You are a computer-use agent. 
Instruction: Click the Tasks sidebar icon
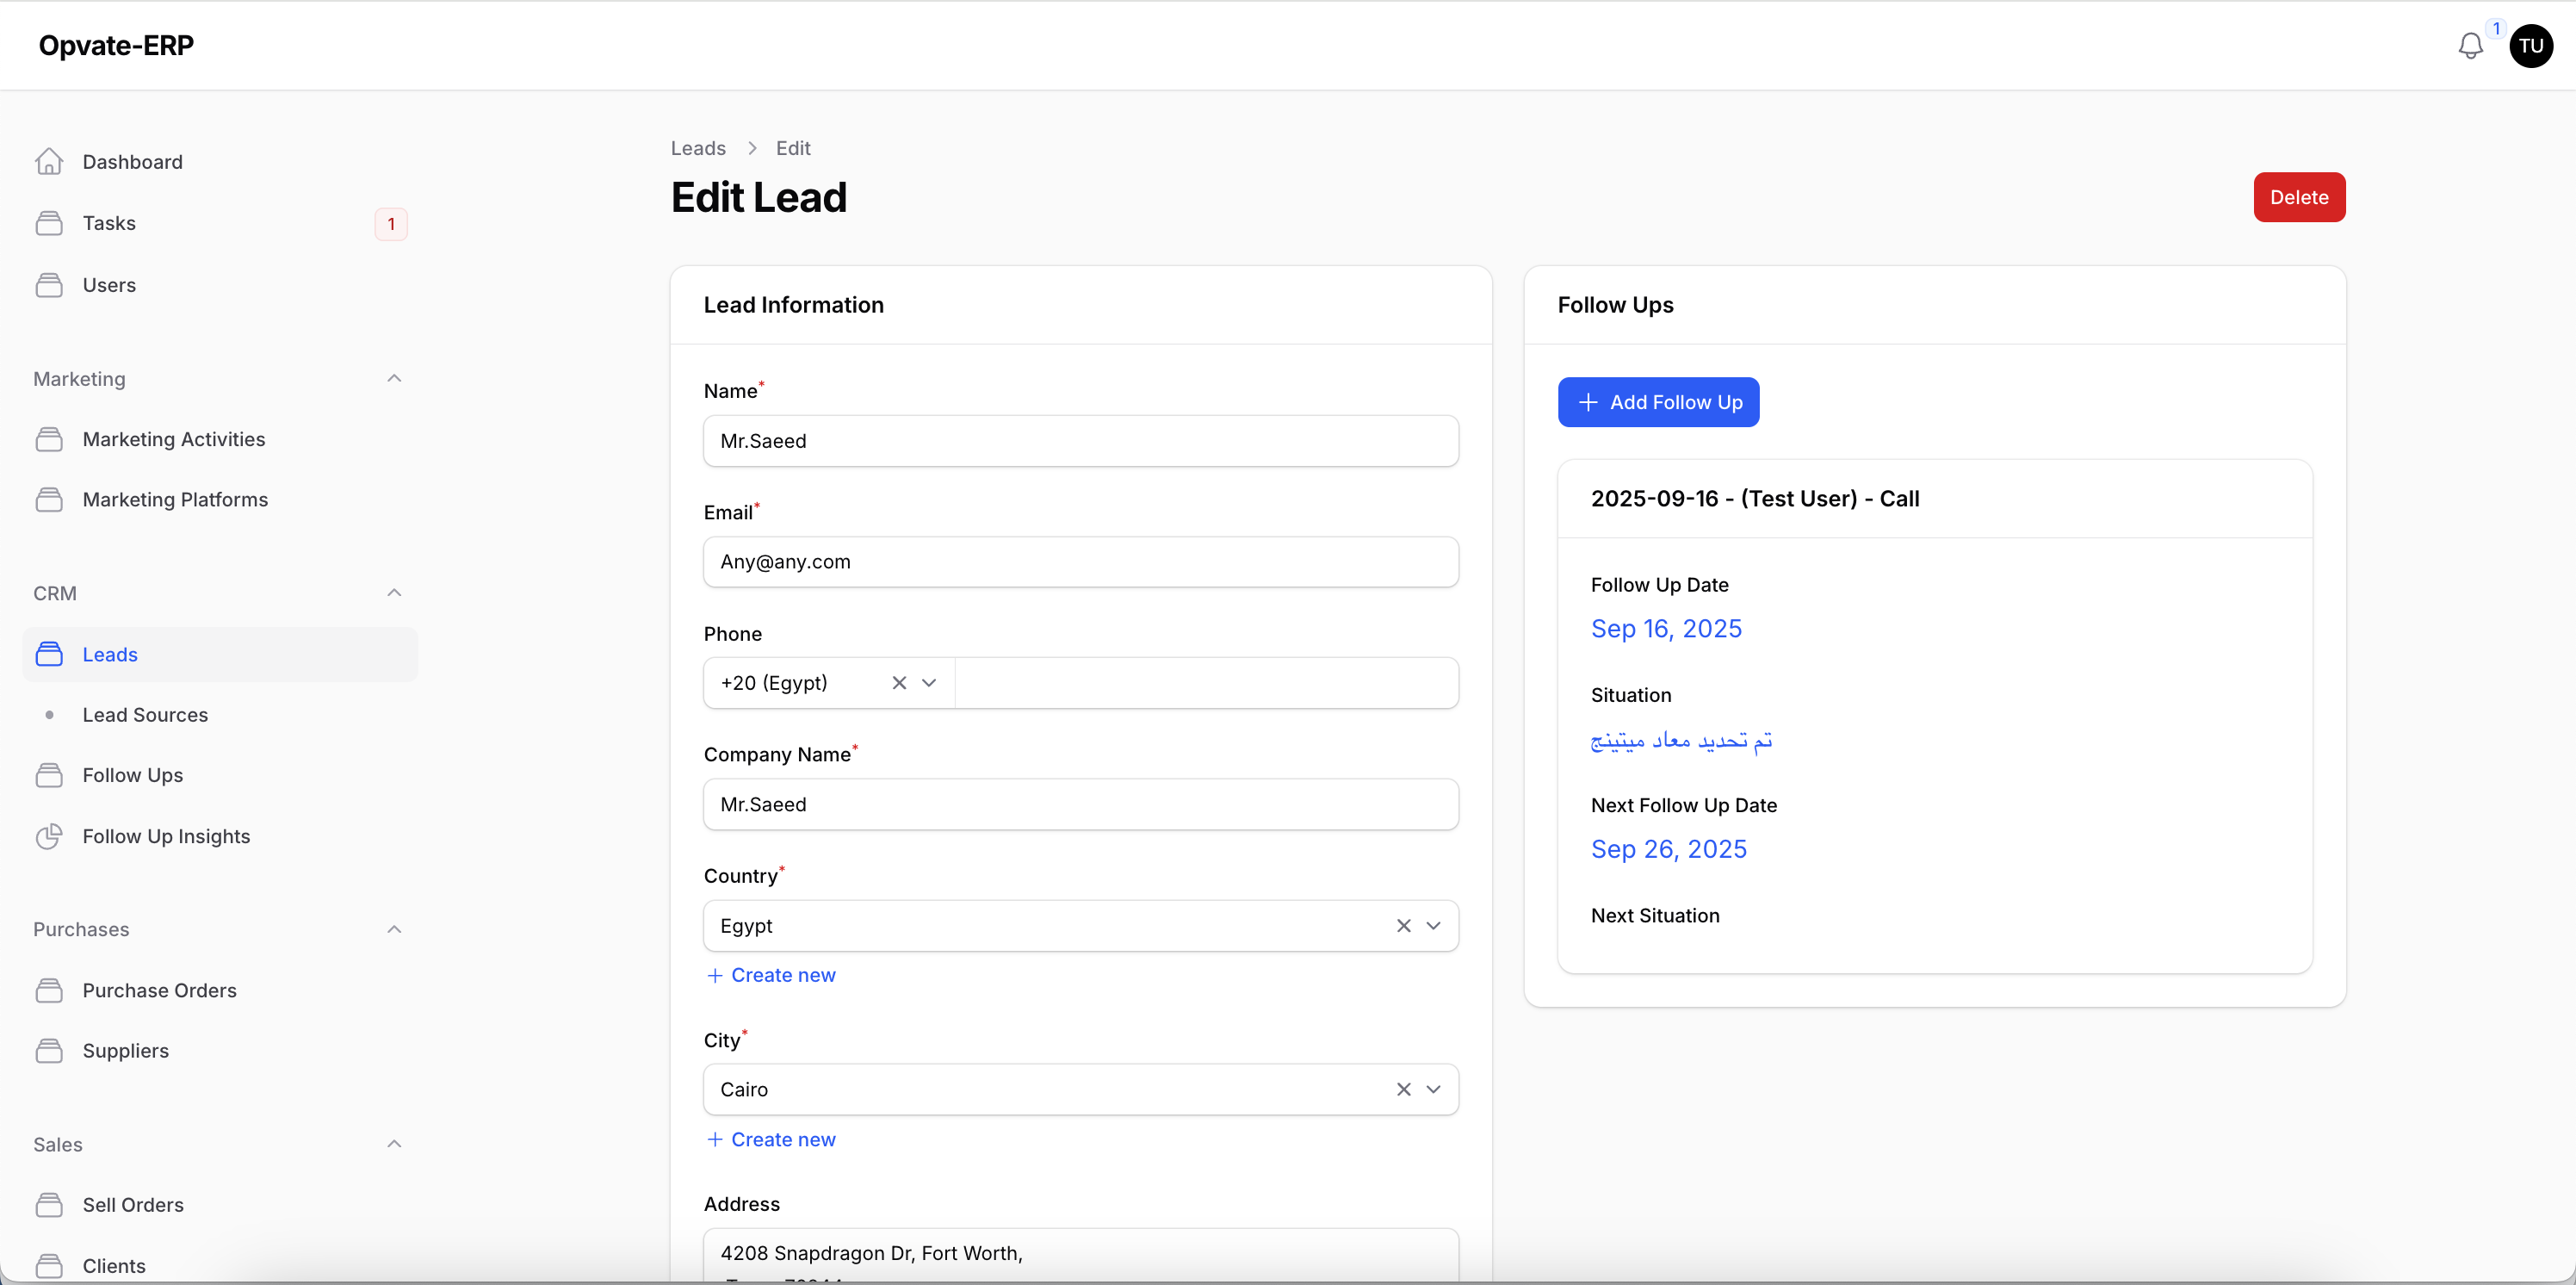coord(49,223)
